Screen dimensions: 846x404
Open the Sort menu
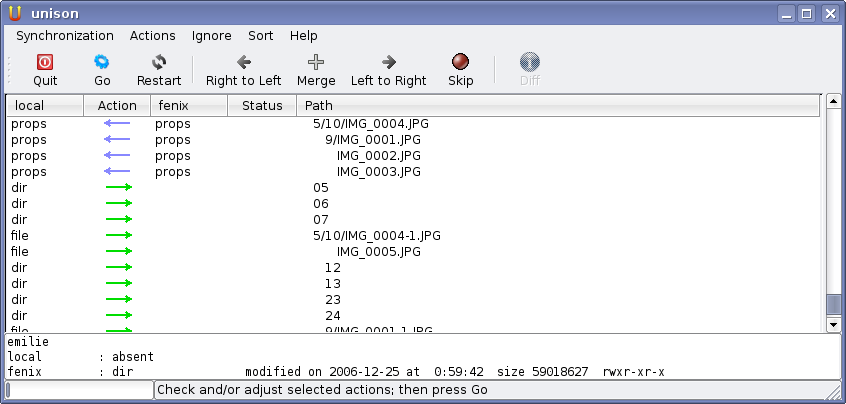point(261,36)
